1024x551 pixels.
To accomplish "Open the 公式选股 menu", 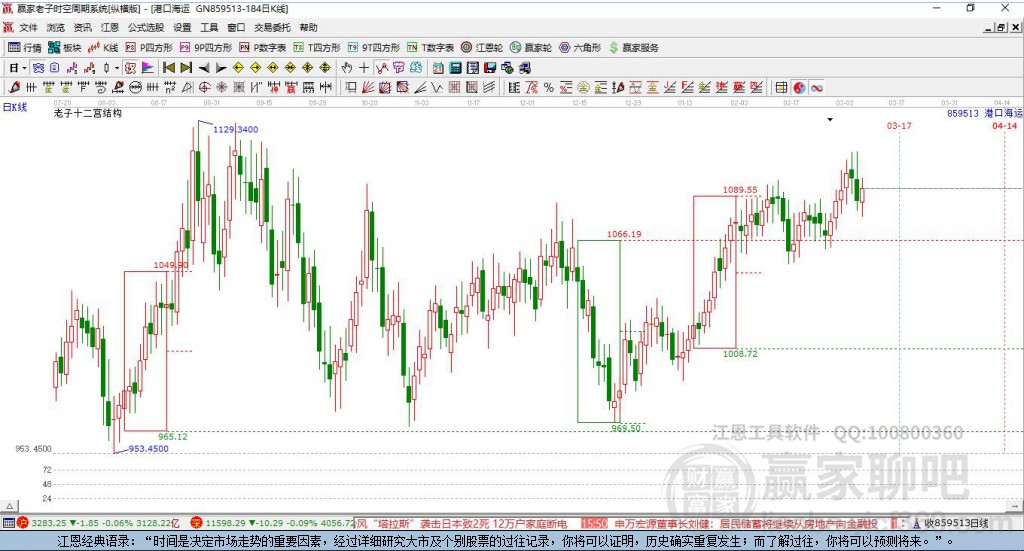I will [146, 27].
